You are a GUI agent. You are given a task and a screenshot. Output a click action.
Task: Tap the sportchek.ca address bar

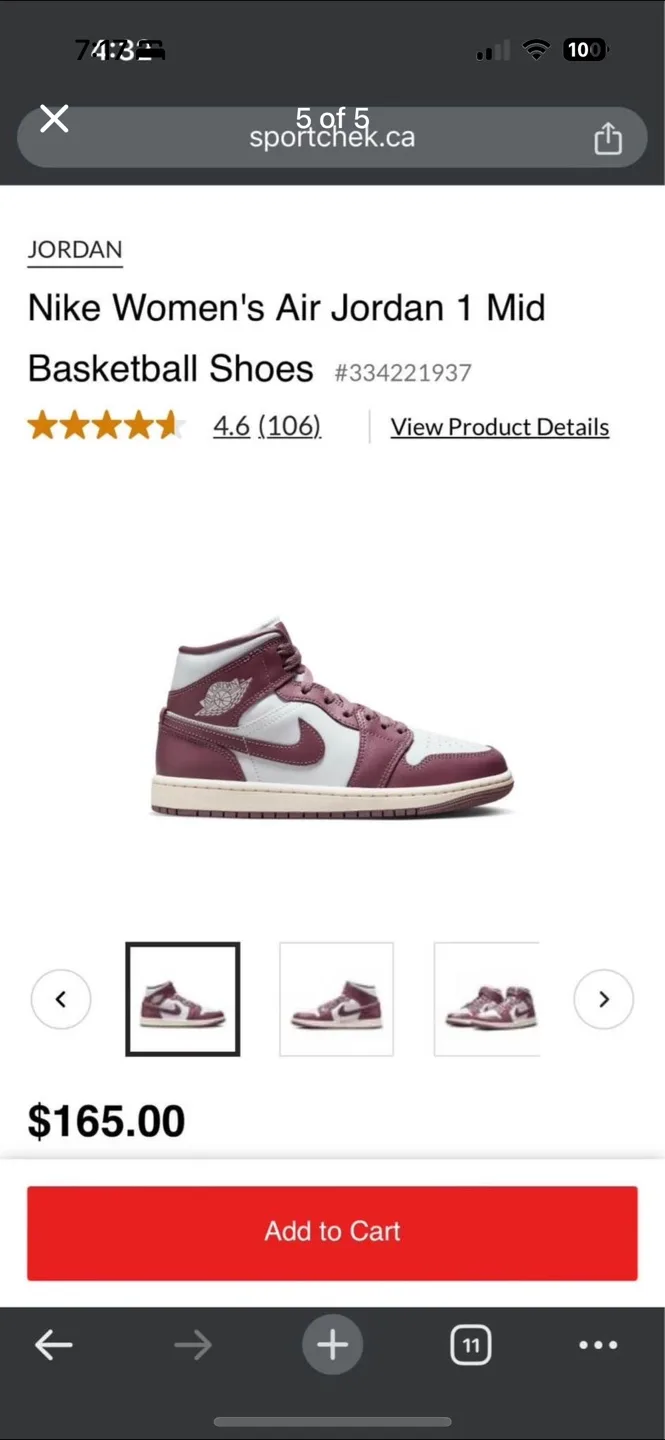pos(332,137)
